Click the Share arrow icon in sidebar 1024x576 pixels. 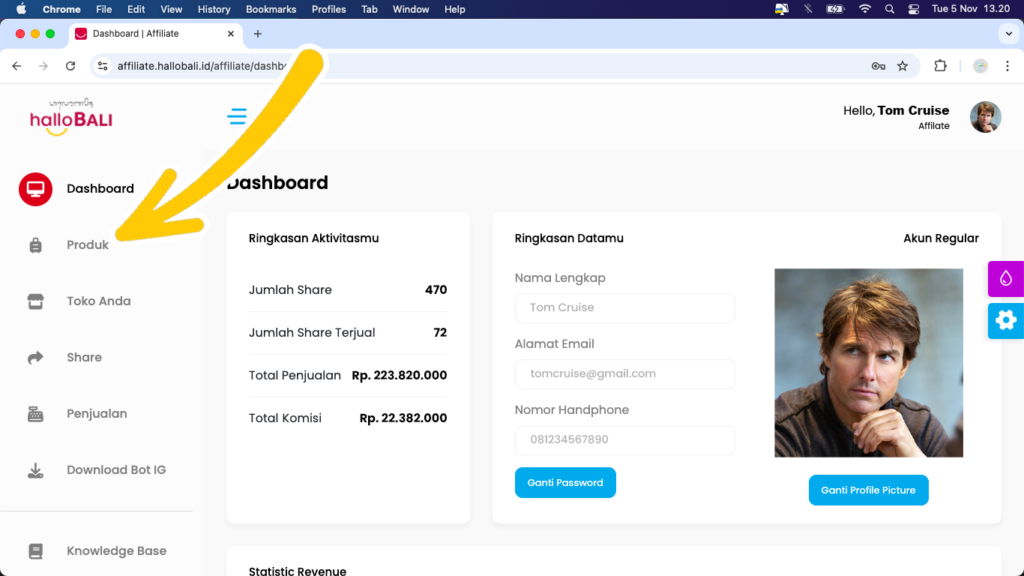(x=35, y=357)
